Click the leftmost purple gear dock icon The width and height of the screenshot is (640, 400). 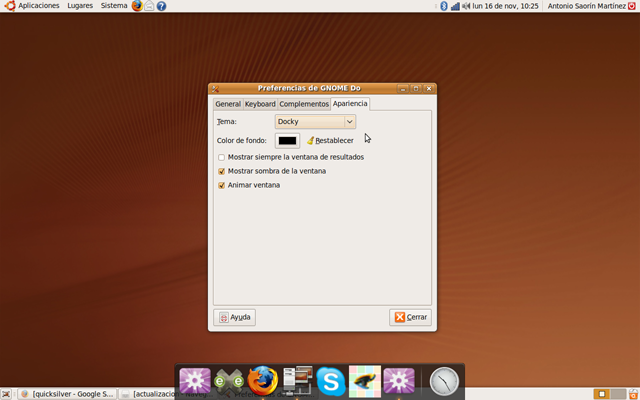pos(194,381)
